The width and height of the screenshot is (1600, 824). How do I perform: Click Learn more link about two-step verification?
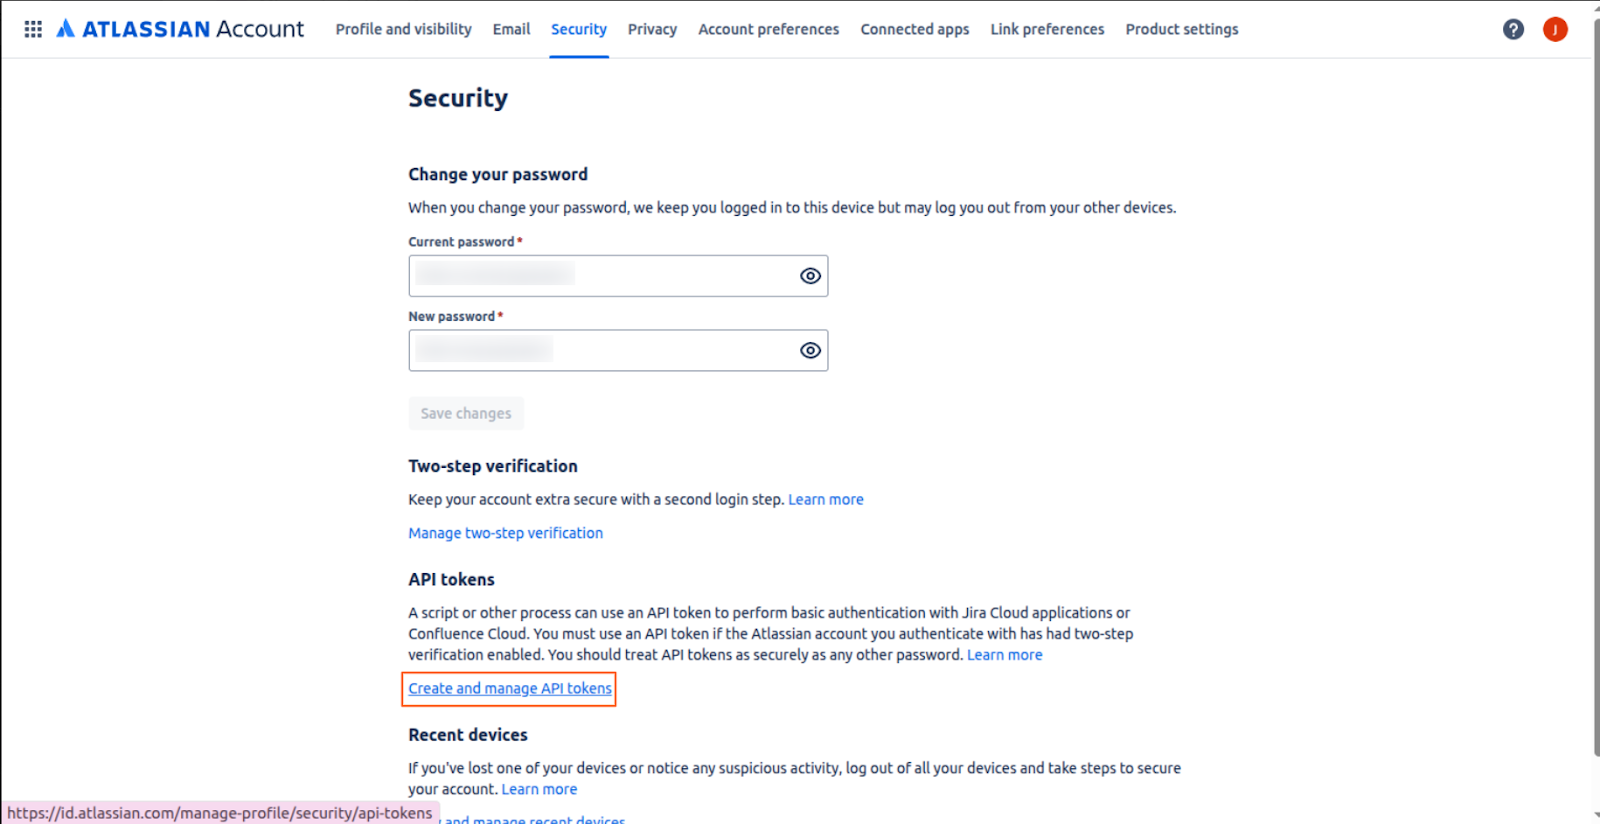click(x=825, y=499)
